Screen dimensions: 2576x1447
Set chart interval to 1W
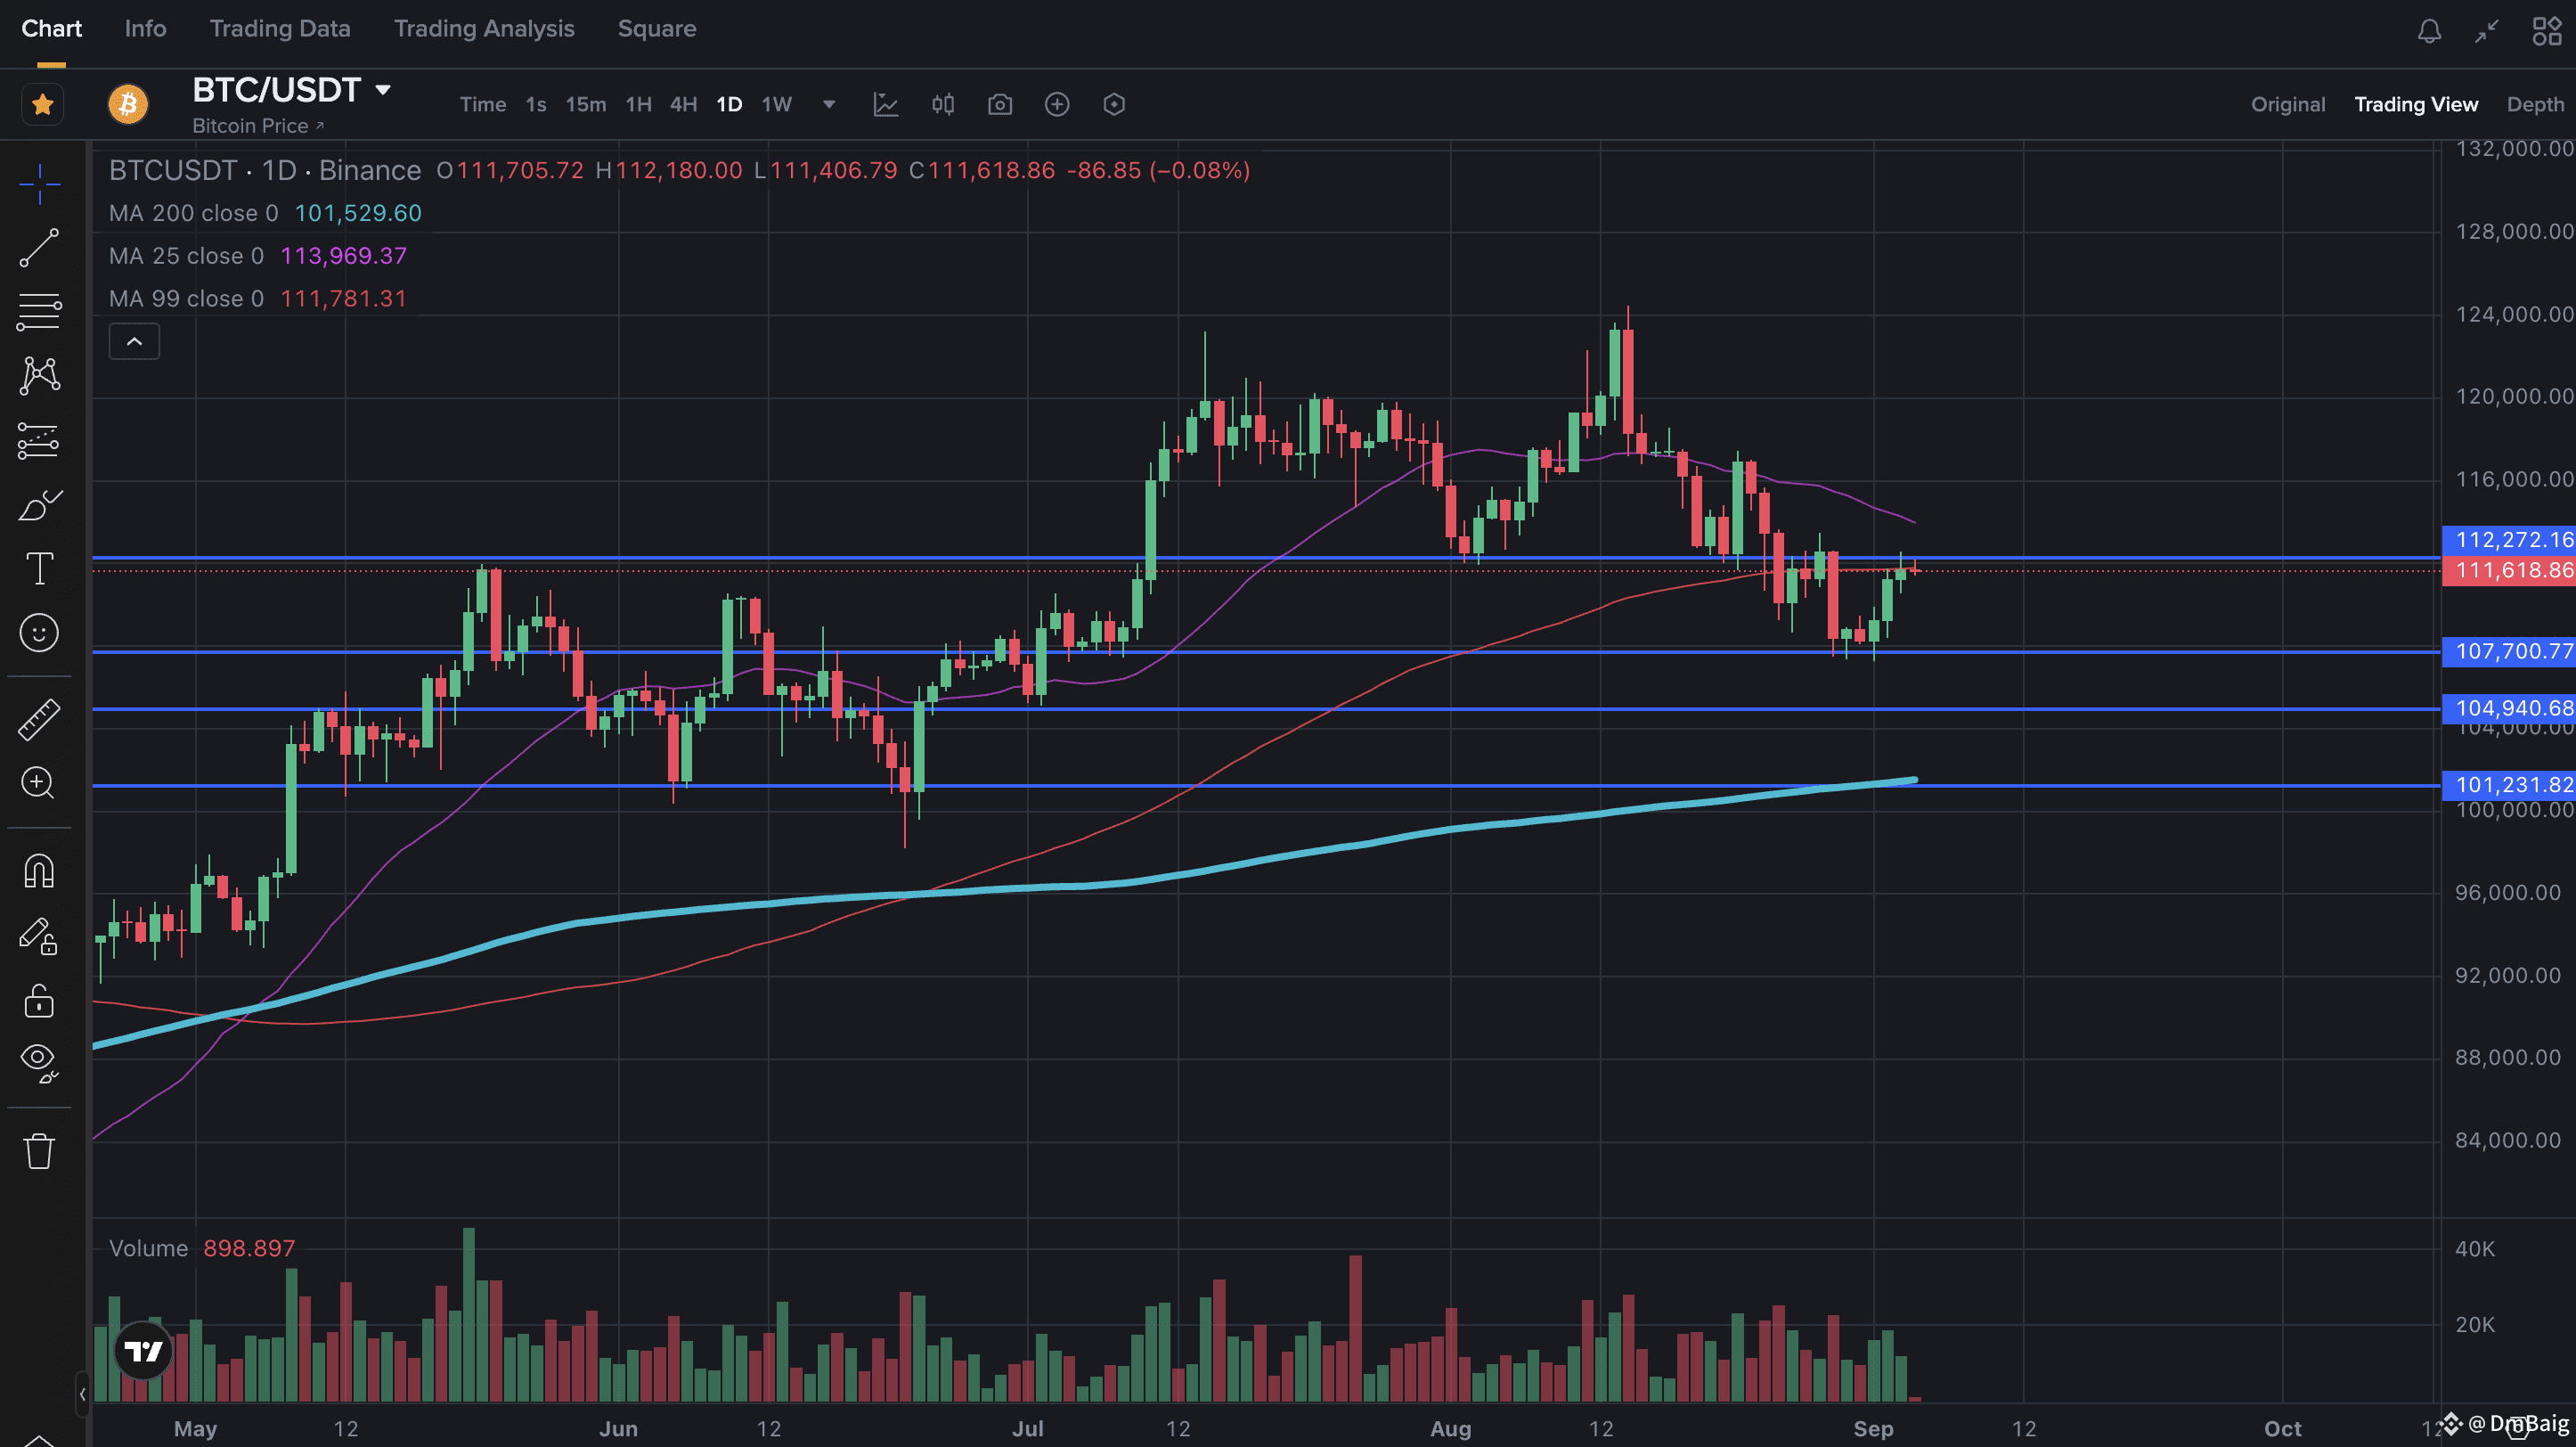(x=776, y=104)
